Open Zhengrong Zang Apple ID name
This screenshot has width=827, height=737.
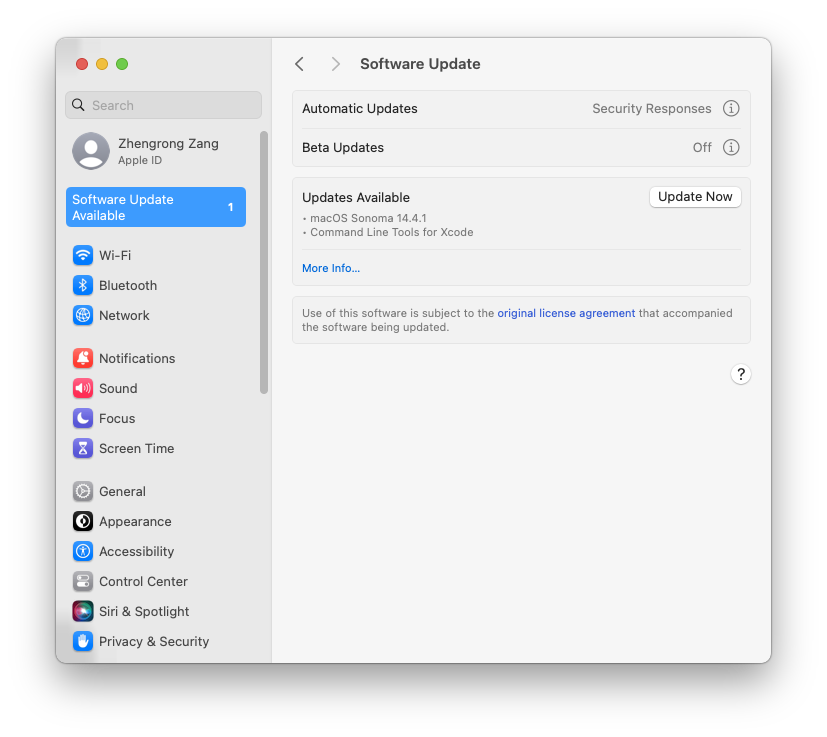(x=168, y=143)
